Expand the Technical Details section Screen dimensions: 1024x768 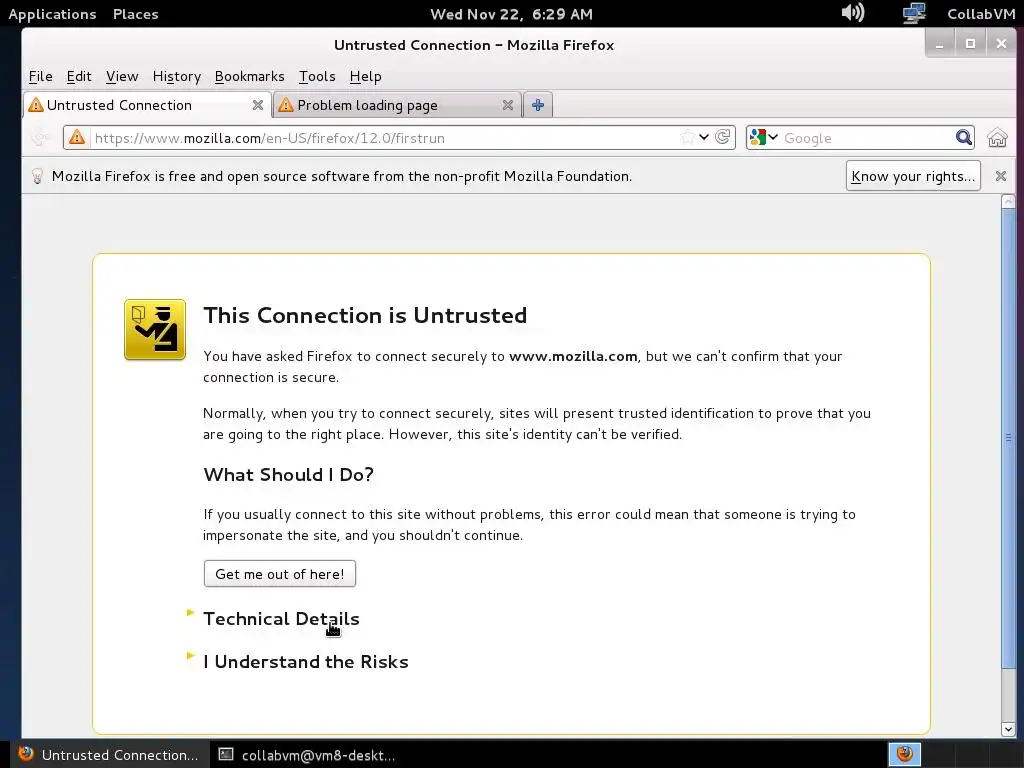pyautogui.click(x=281, y=618)
